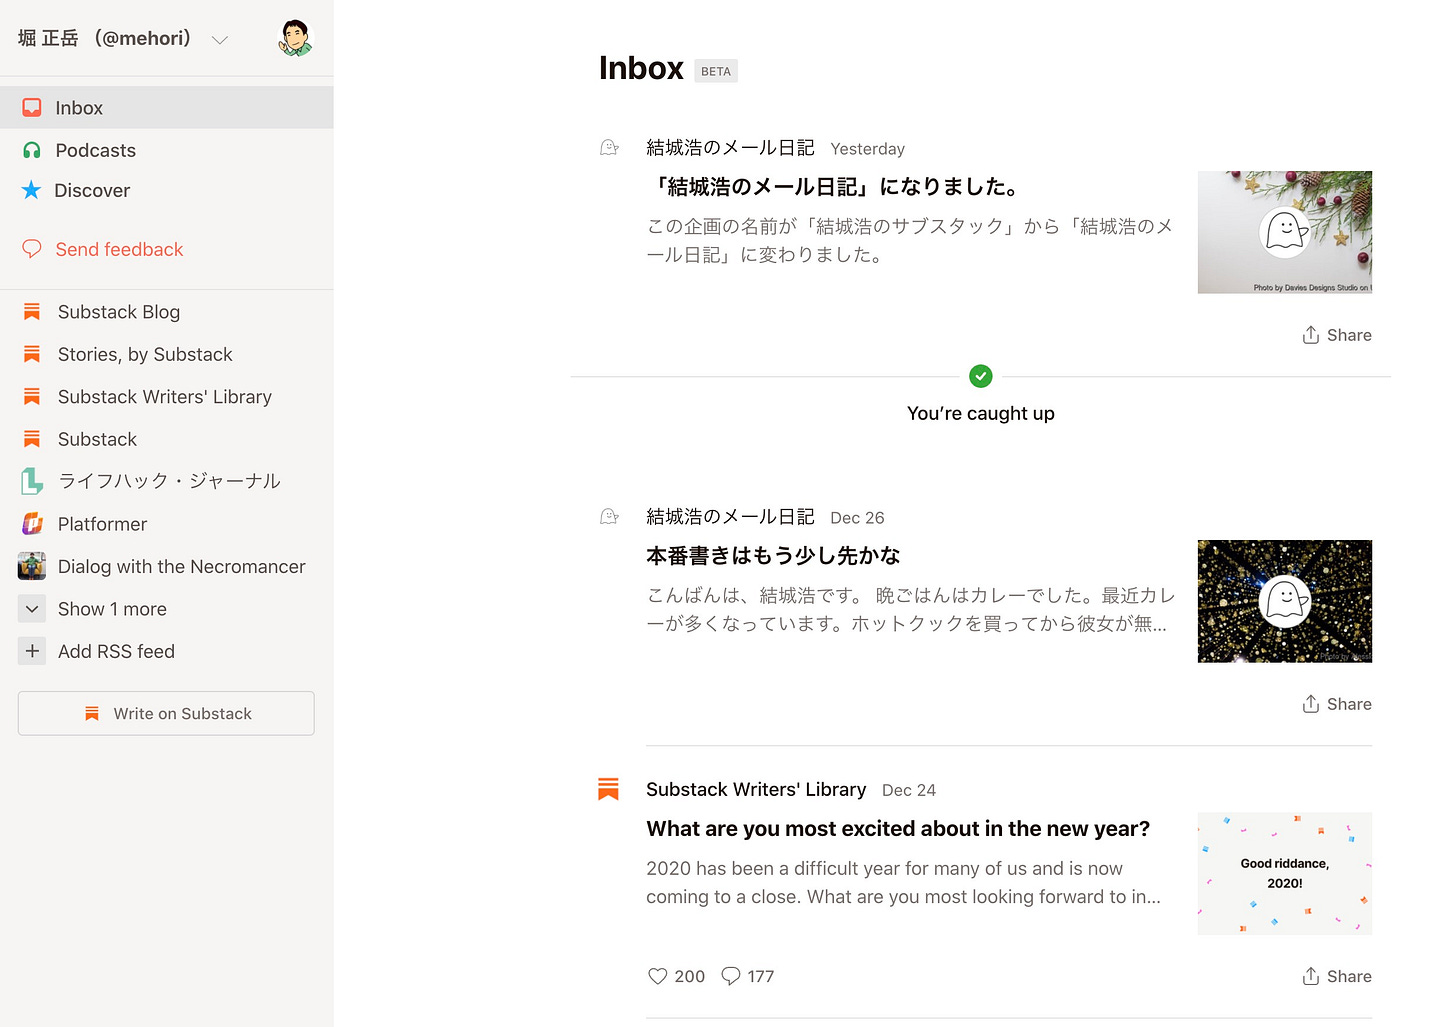Screen dimensions: 1456x1027
Task: Click the Stories, by Substack bookmark icon
Action: [x=32, y=354]
